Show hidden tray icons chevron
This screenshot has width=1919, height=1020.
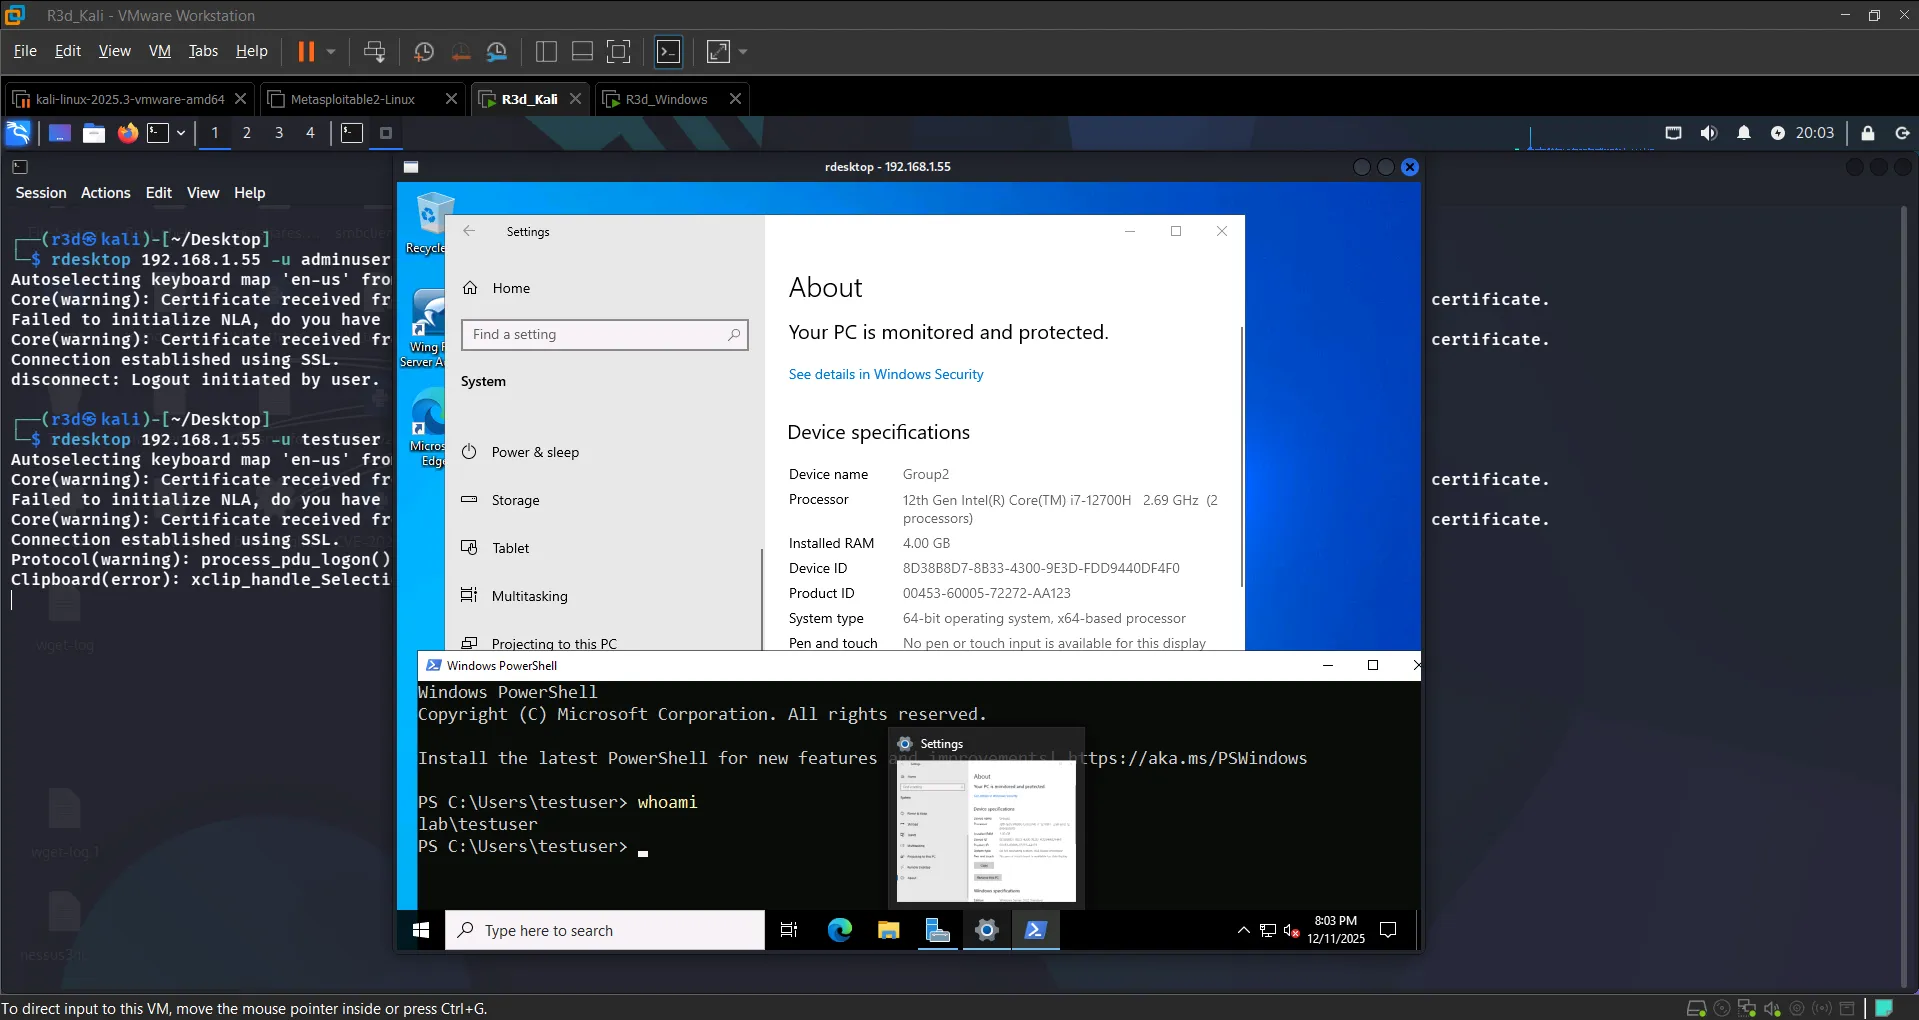tap(1243, 930)
